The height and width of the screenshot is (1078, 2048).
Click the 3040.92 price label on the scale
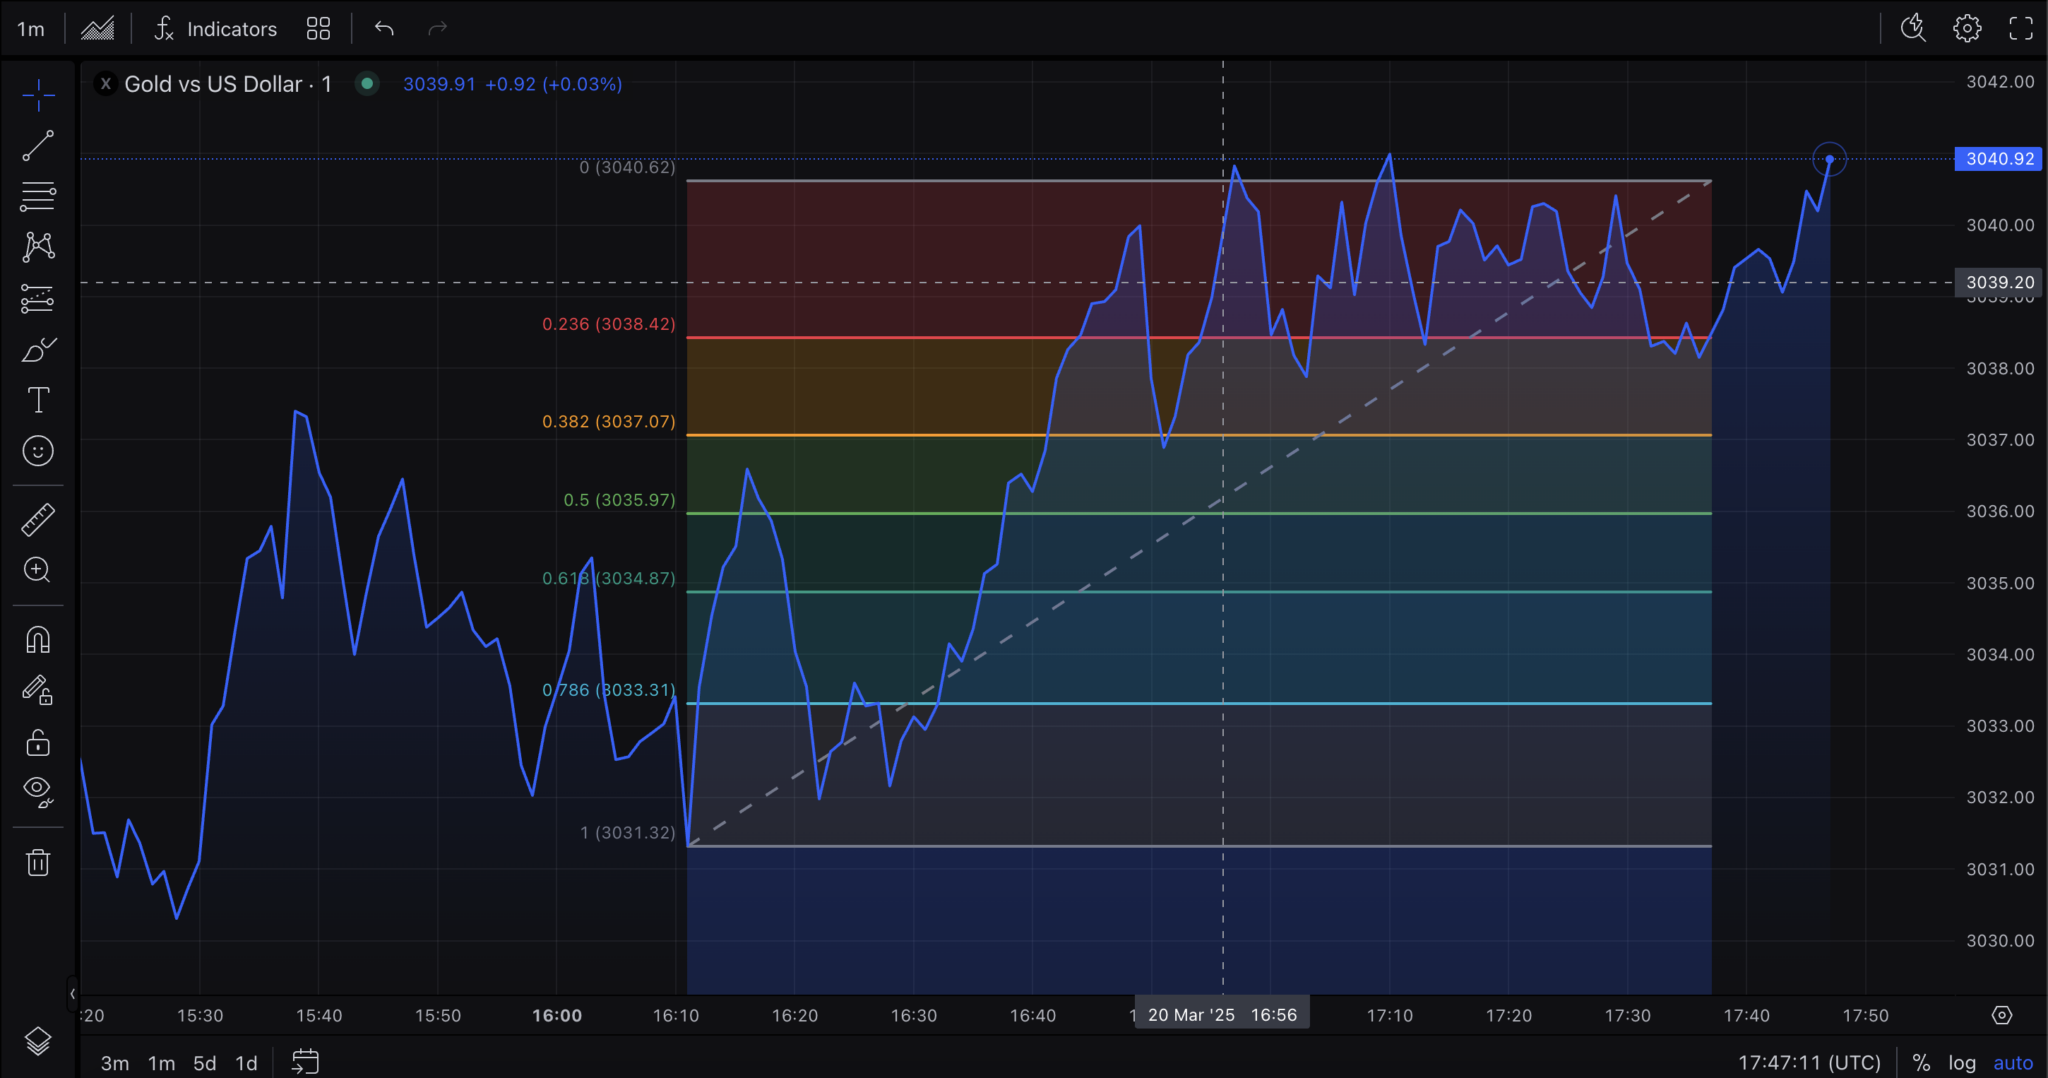pyautogui.click(x=1996, y=158)
